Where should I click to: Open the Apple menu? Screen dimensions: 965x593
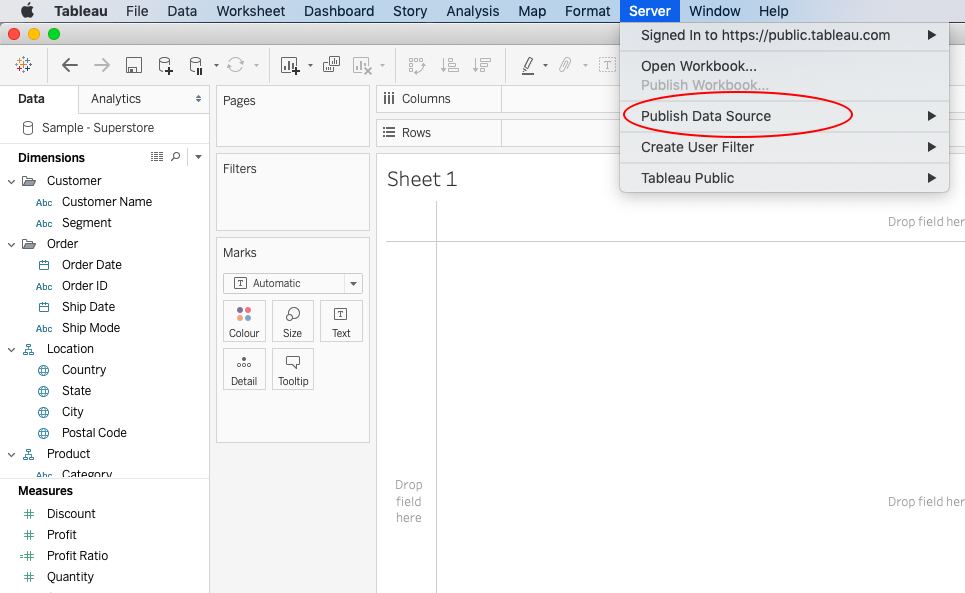click(x=28, y=11)
